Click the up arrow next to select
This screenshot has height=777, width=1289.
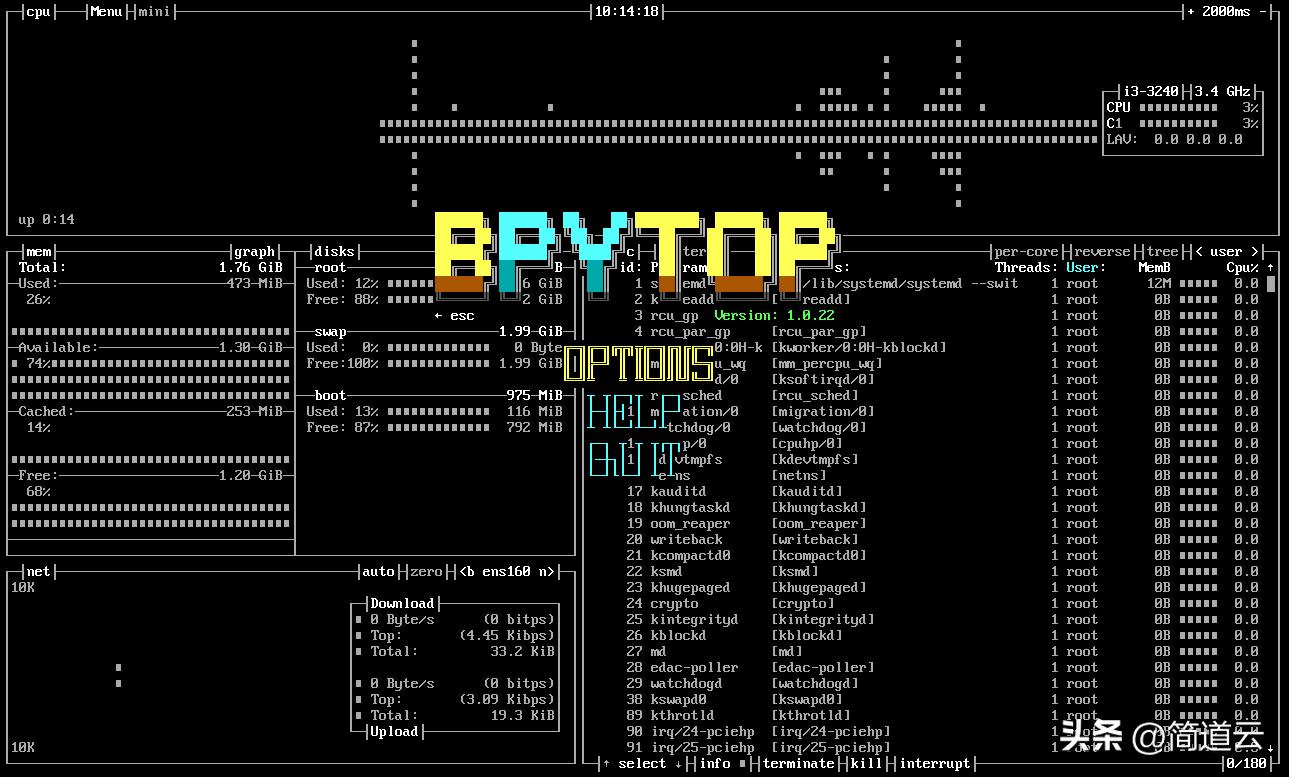click(606, 764)
